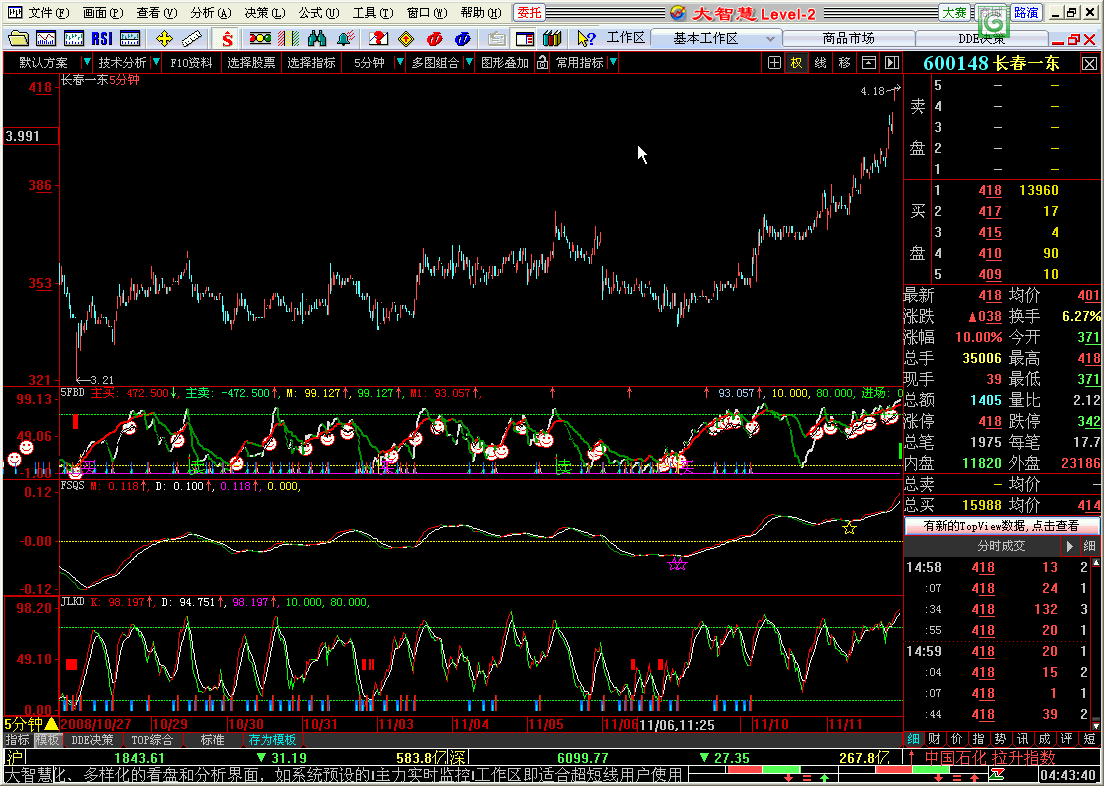Expand the 技术分析 dropdown arrow
The width and height of the screenshot is (1104, 786).
point(156,63)
